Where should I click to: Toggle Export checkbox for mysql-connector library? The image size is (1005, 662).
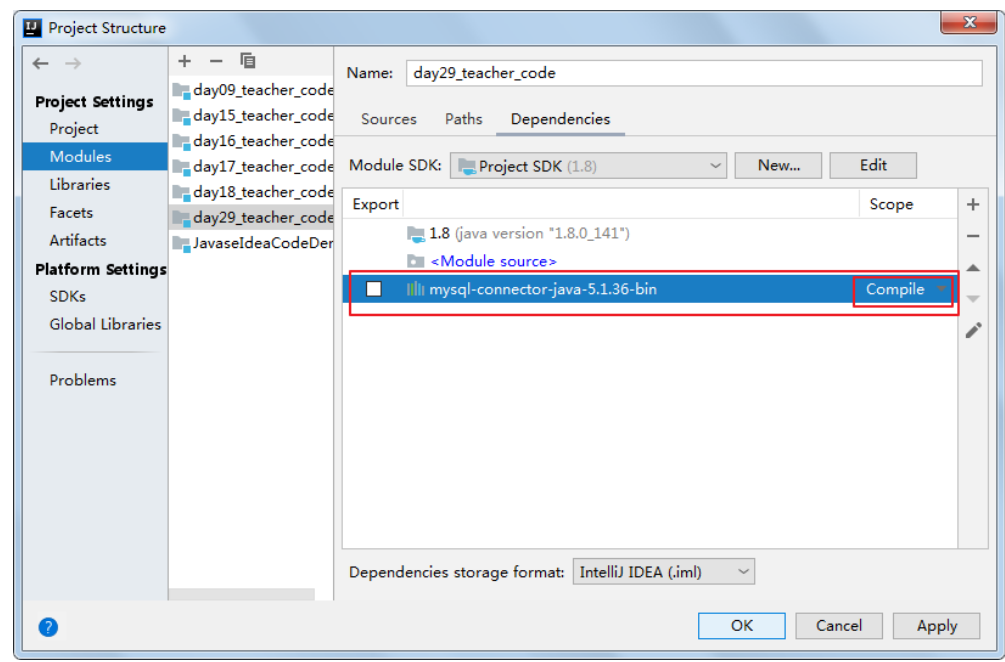point(374,289)
